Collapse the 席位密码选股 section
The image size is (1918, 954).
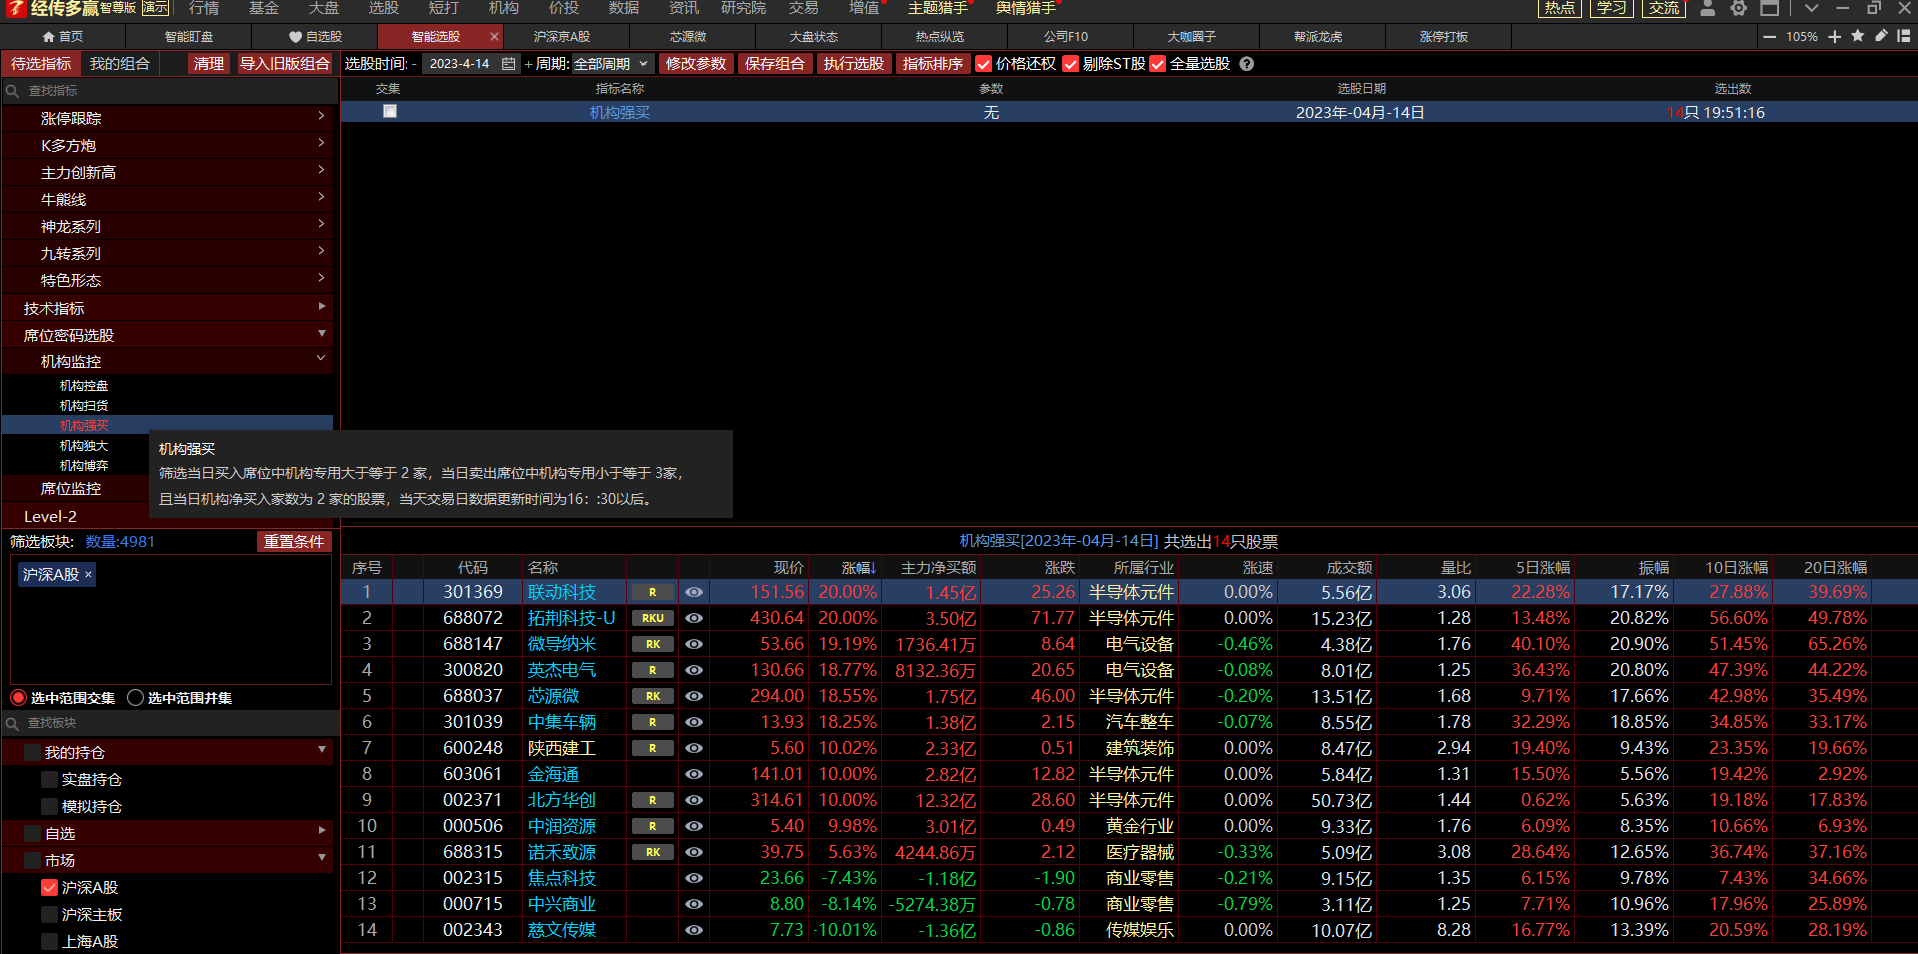click(168, 335)
